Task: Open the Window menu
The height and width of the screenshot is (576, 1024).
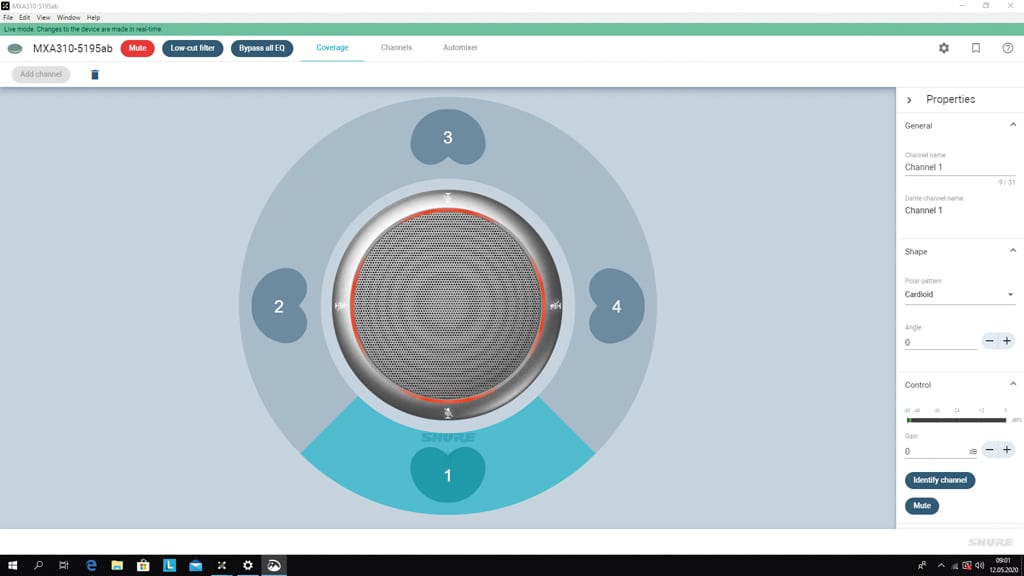Action: point(69,18)
